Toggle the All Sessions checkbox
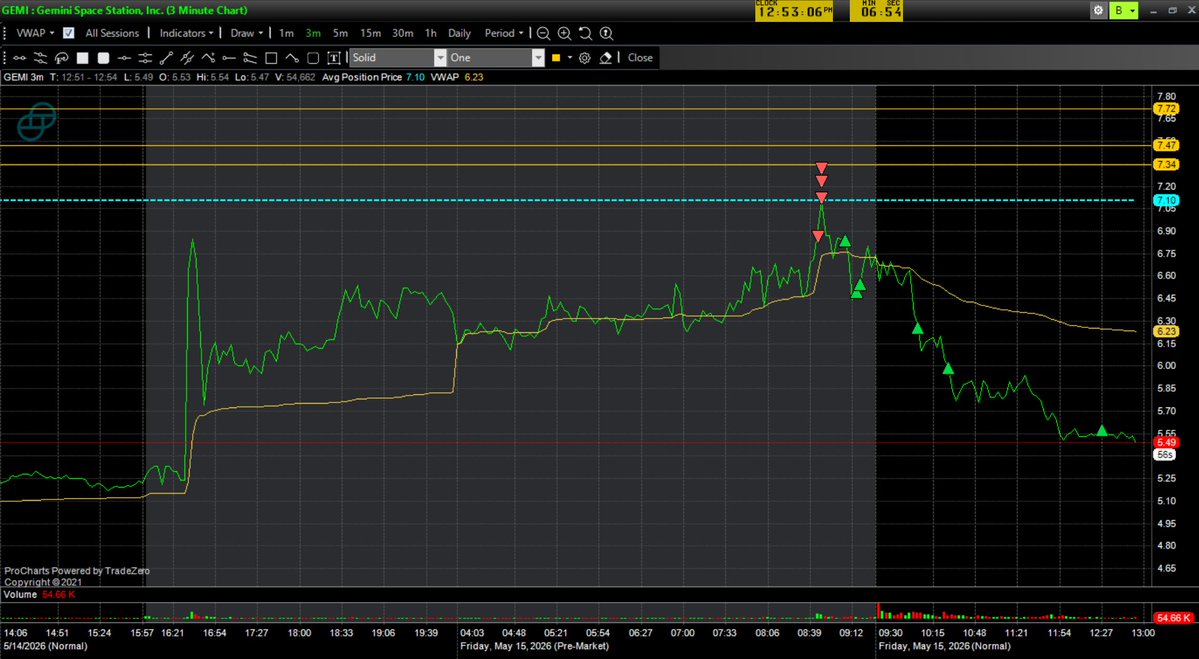 69,33
